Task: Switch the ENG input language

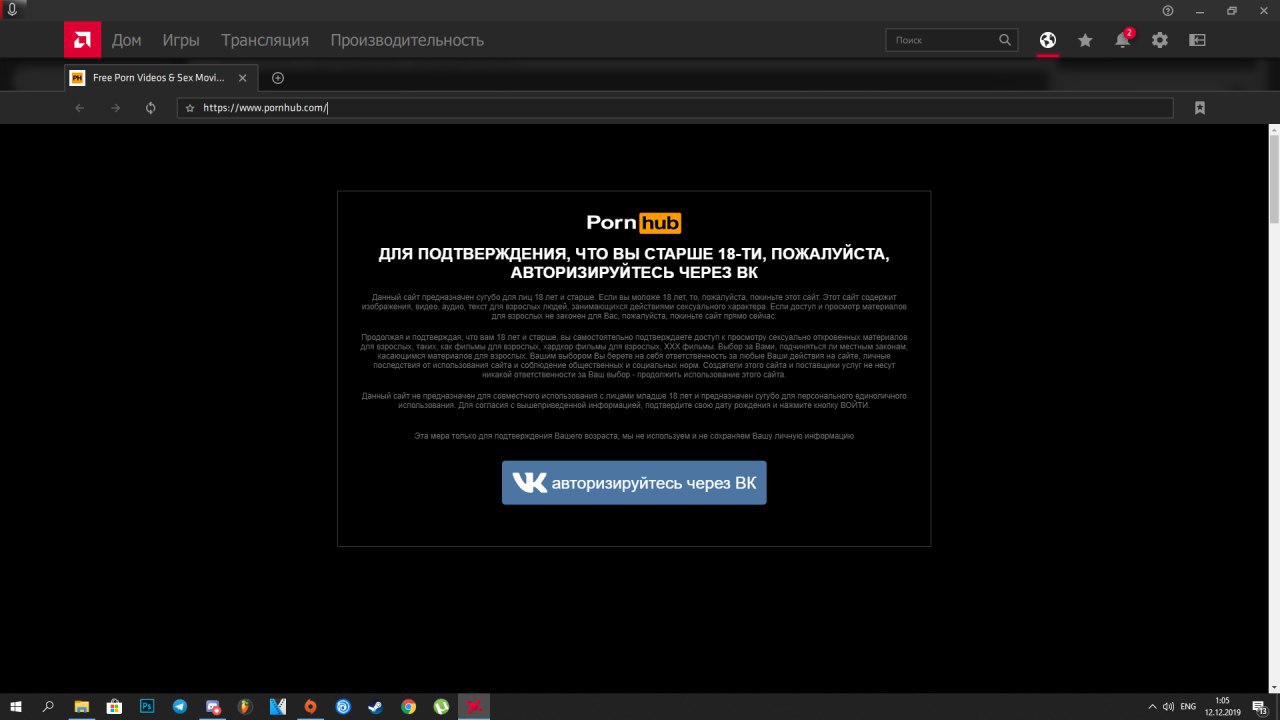Action: (1188, 706)
